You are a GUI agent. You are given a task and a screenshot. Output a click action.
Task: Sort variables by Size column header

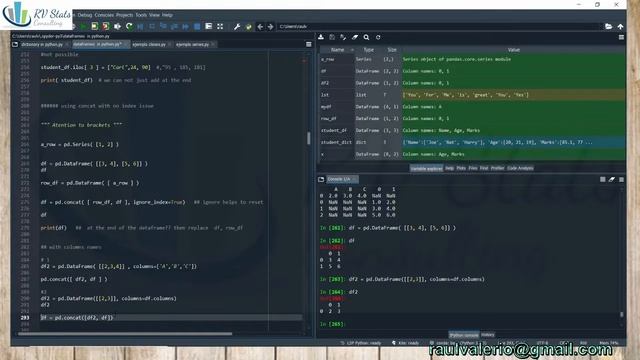(x=392, y=50)
